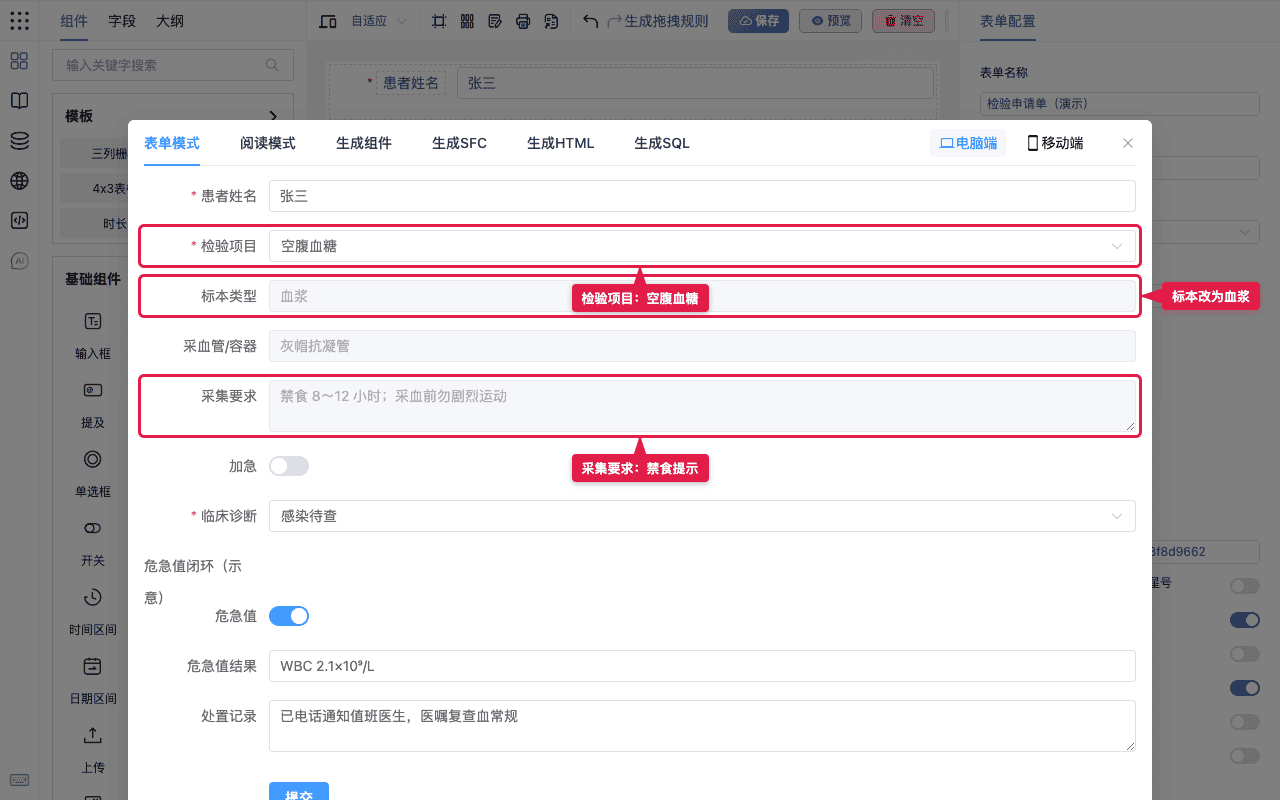The height and width of the screenshot is (800, 1280).
Task: Open the code brackets icon in sidebar
Action: 19,221
